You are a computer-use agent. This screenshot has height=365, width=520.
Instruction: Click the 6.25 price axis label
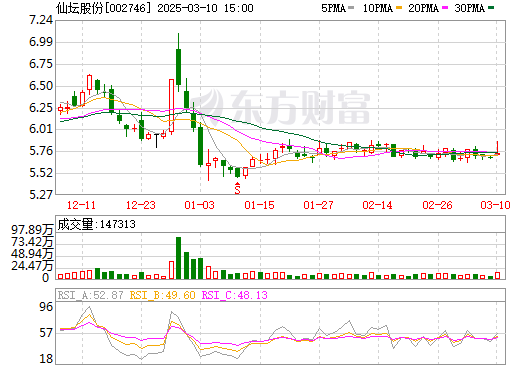41,108
